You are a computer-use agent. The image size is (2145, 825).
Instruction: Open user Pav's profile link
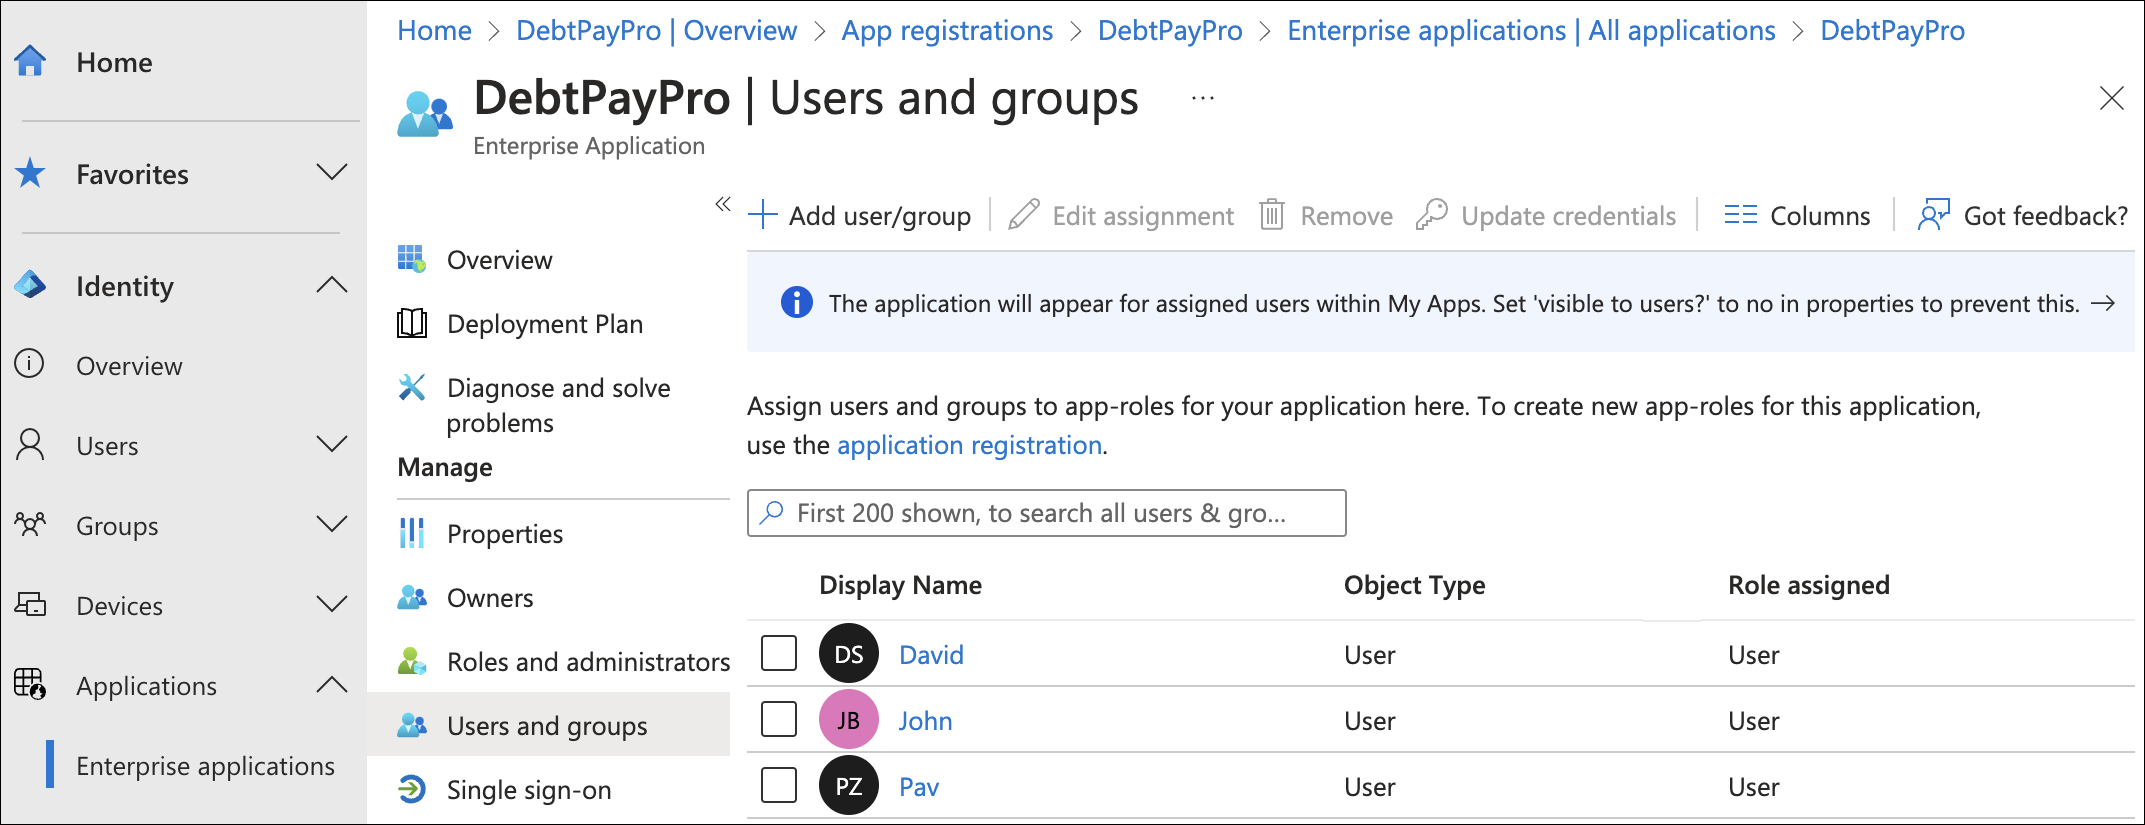[919, 787]
